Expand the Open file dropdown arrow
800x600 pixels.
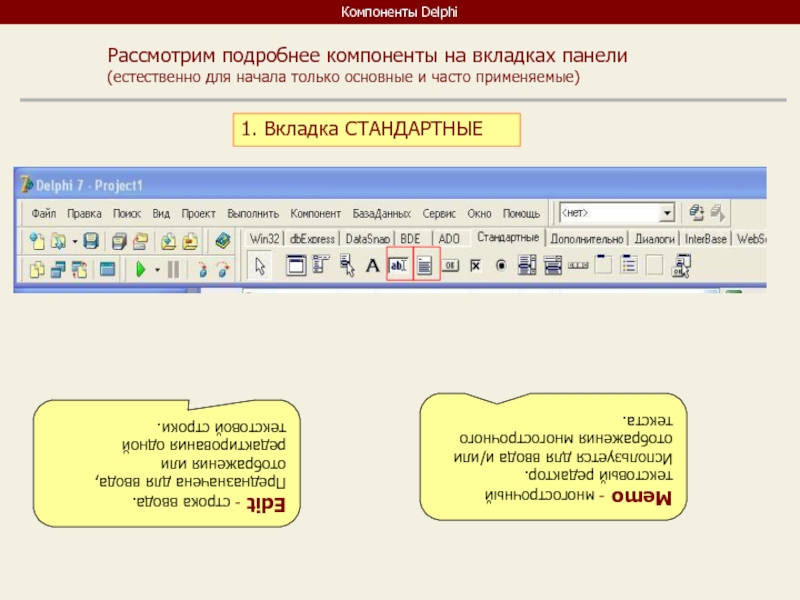(74, 241)
